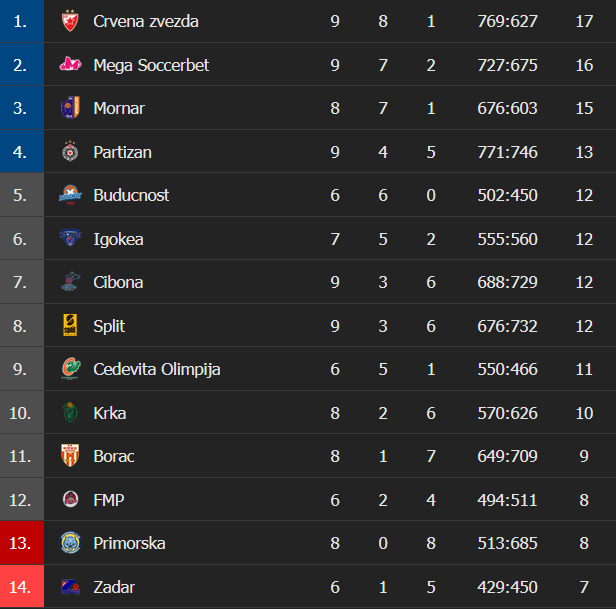Click the Split yellow team logo
Viewport: 616px width, 609px height.
pos(70,326)
